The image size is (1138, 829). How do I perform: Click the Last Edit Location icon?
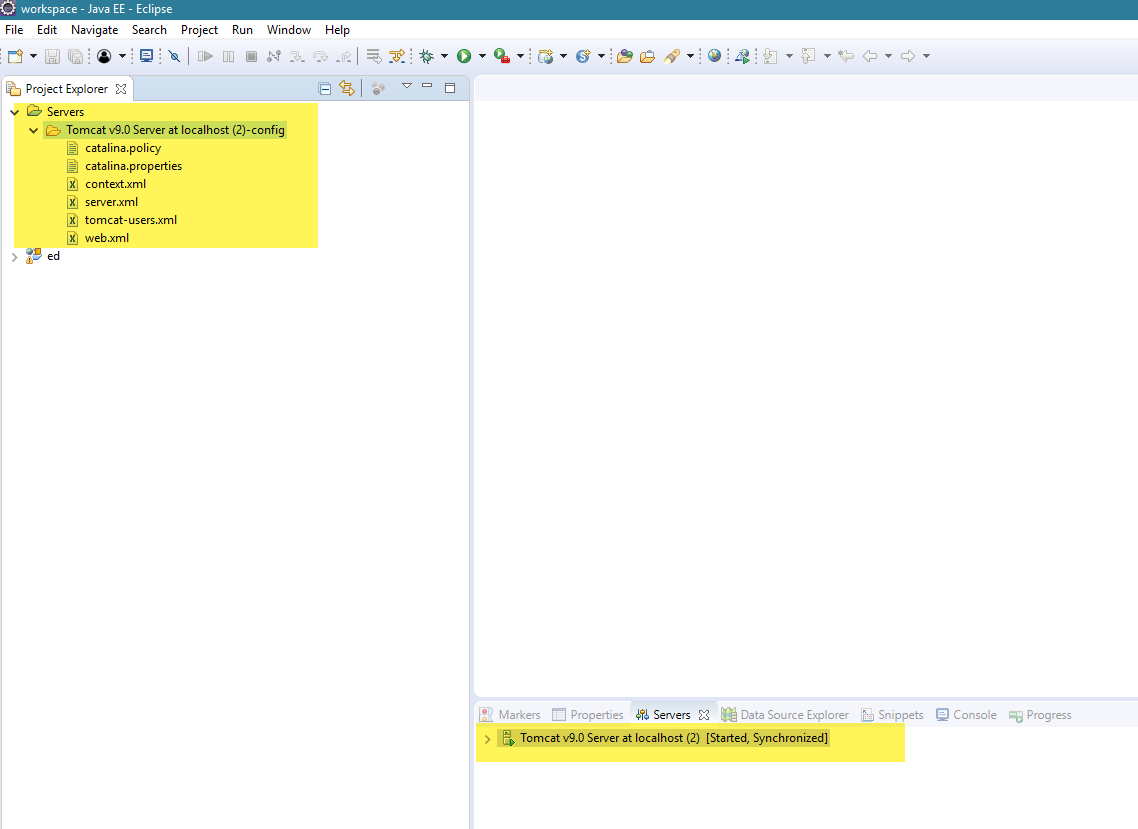click(x=846, y=56)
